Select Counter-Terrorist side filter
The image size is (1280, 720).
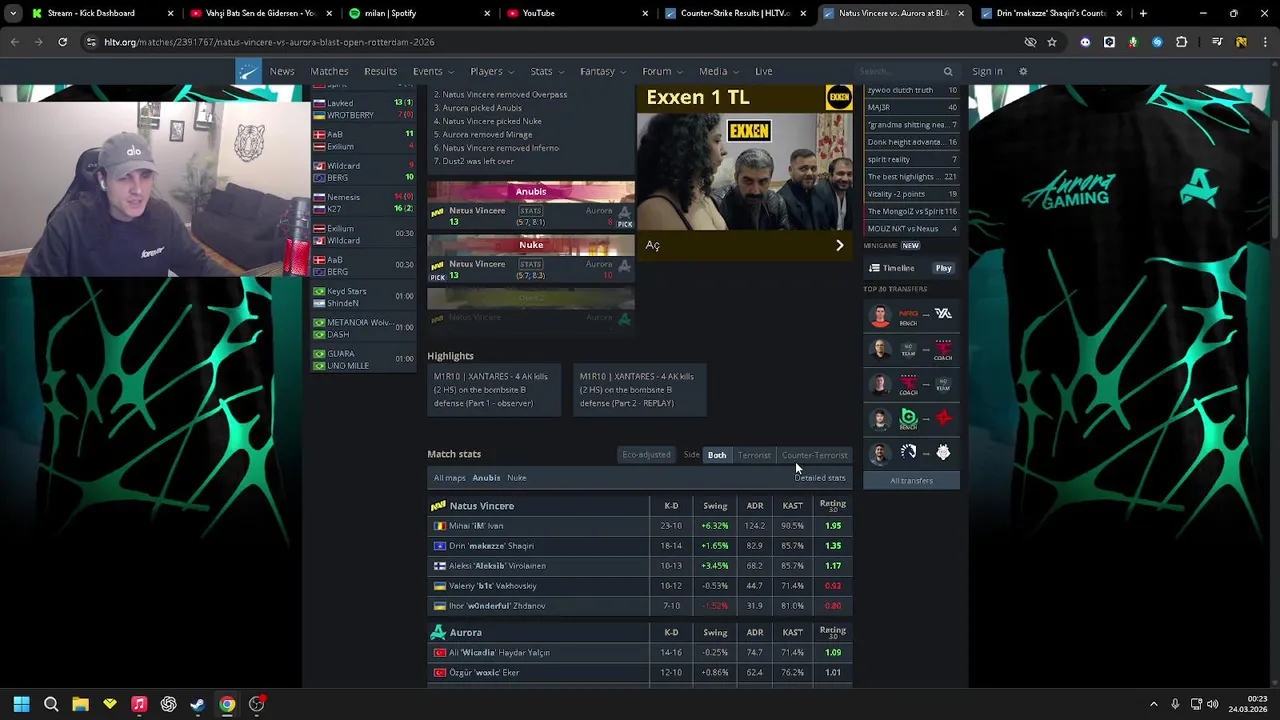pyautogui.click(x=814, y=455)
